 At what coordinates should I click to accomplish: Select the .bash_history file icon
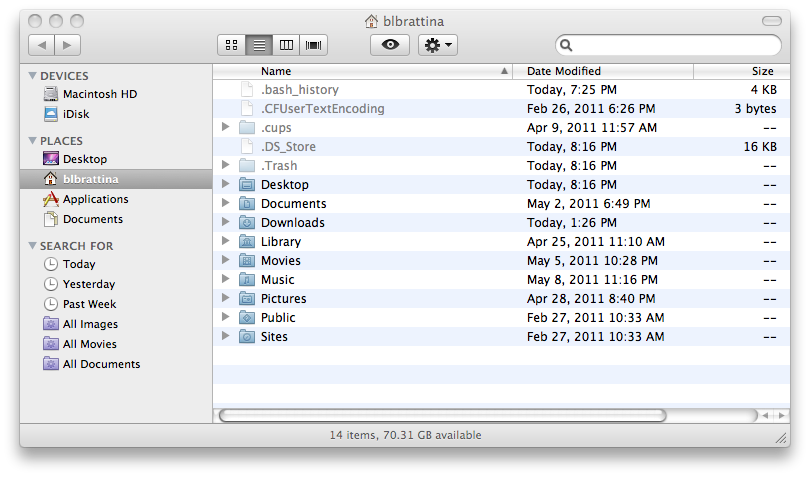247,89
